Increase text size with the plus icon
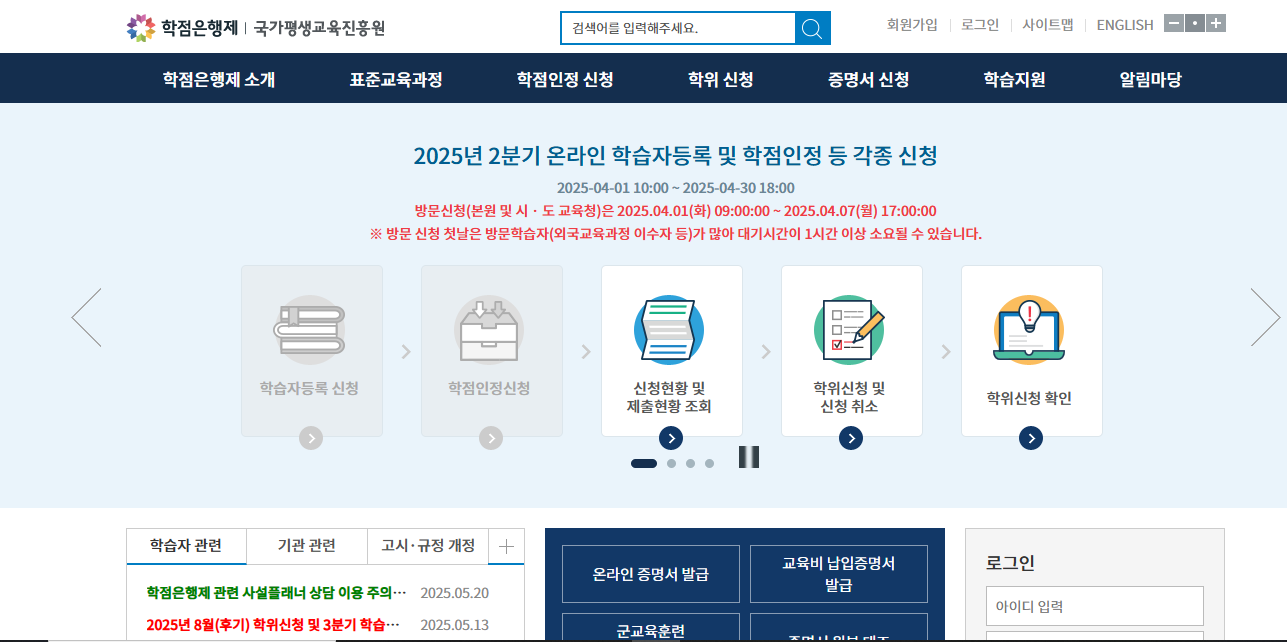1287x642 pixels. [1216, 21]
